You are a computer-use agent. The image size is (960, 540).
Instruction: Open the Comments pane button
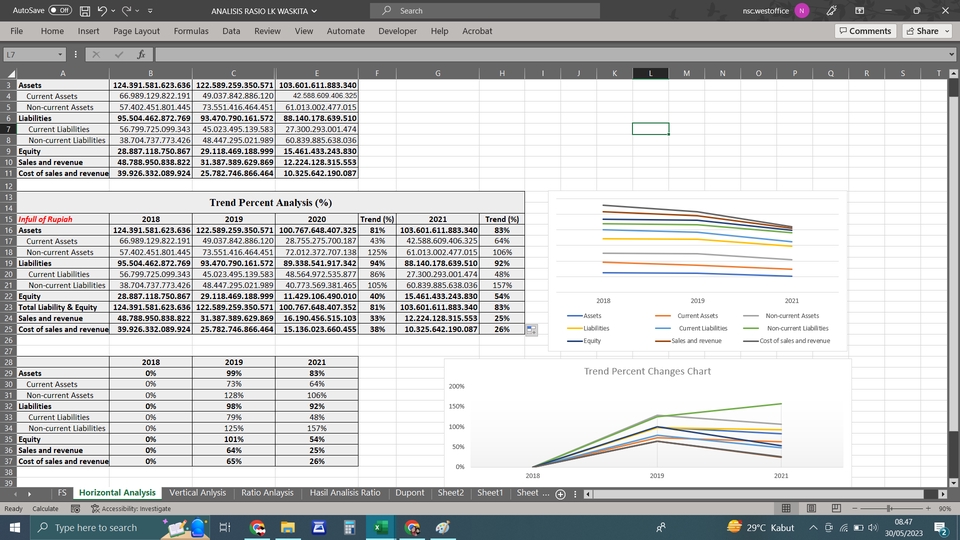click(x=865, y=31)
